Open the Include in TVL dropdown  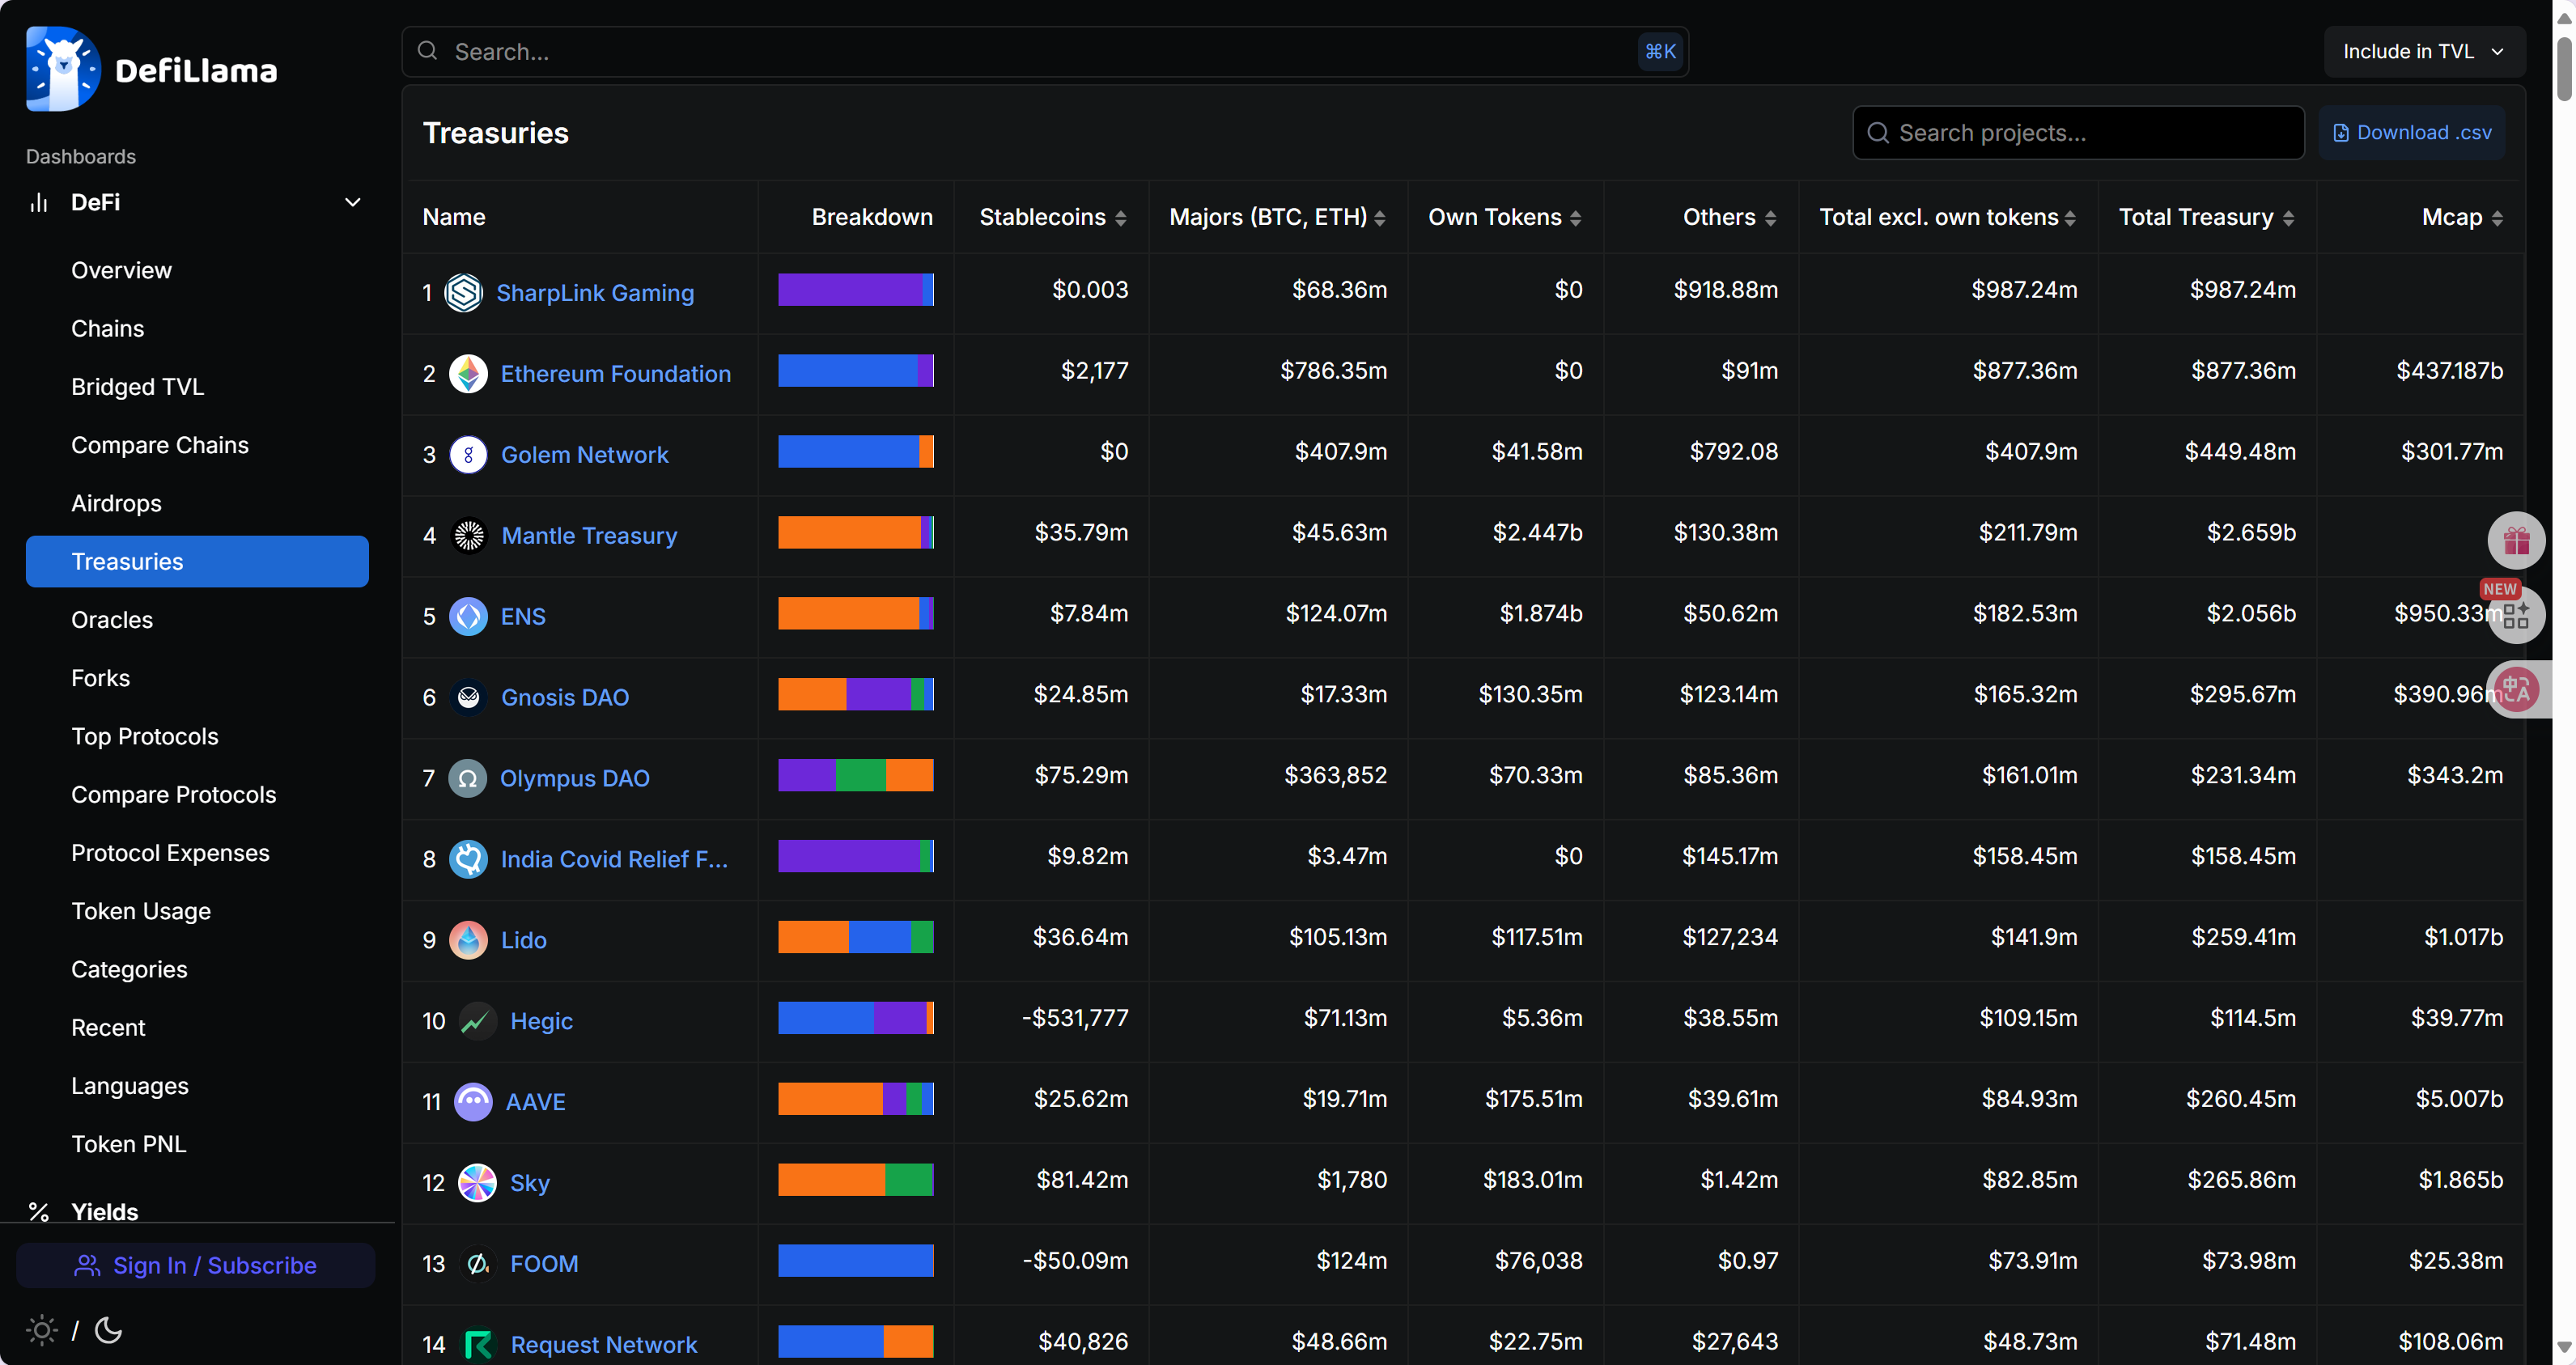(2423, 51)
